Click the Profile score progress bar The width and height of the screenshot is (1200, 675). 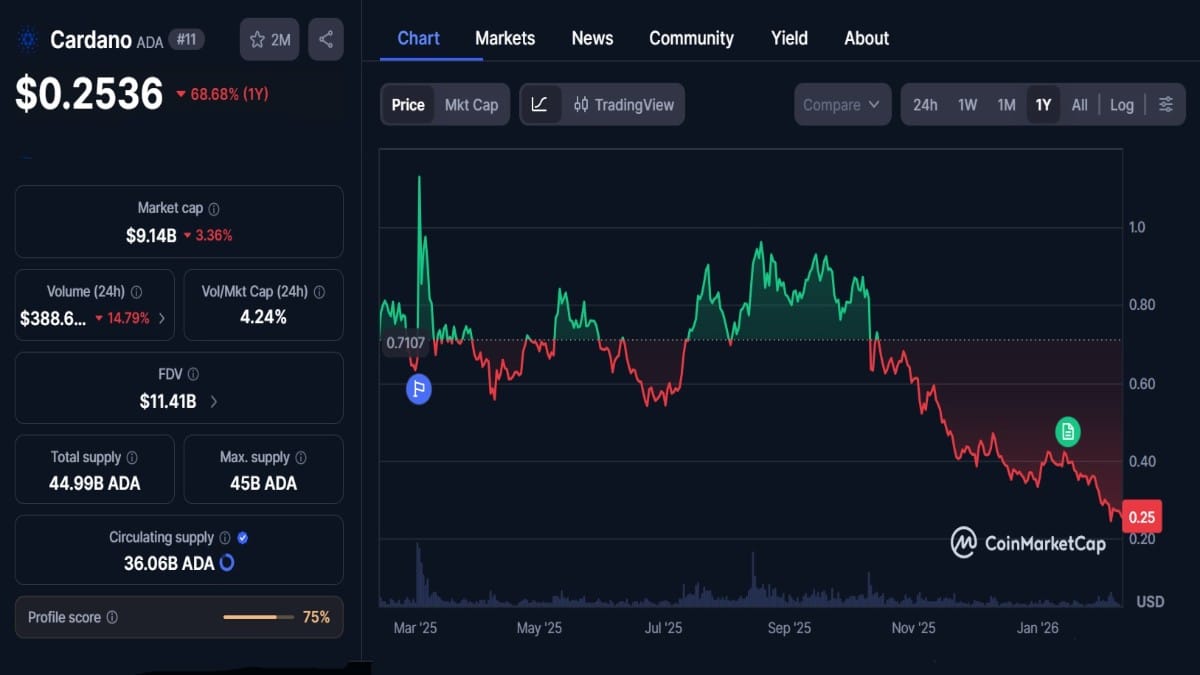257,617
